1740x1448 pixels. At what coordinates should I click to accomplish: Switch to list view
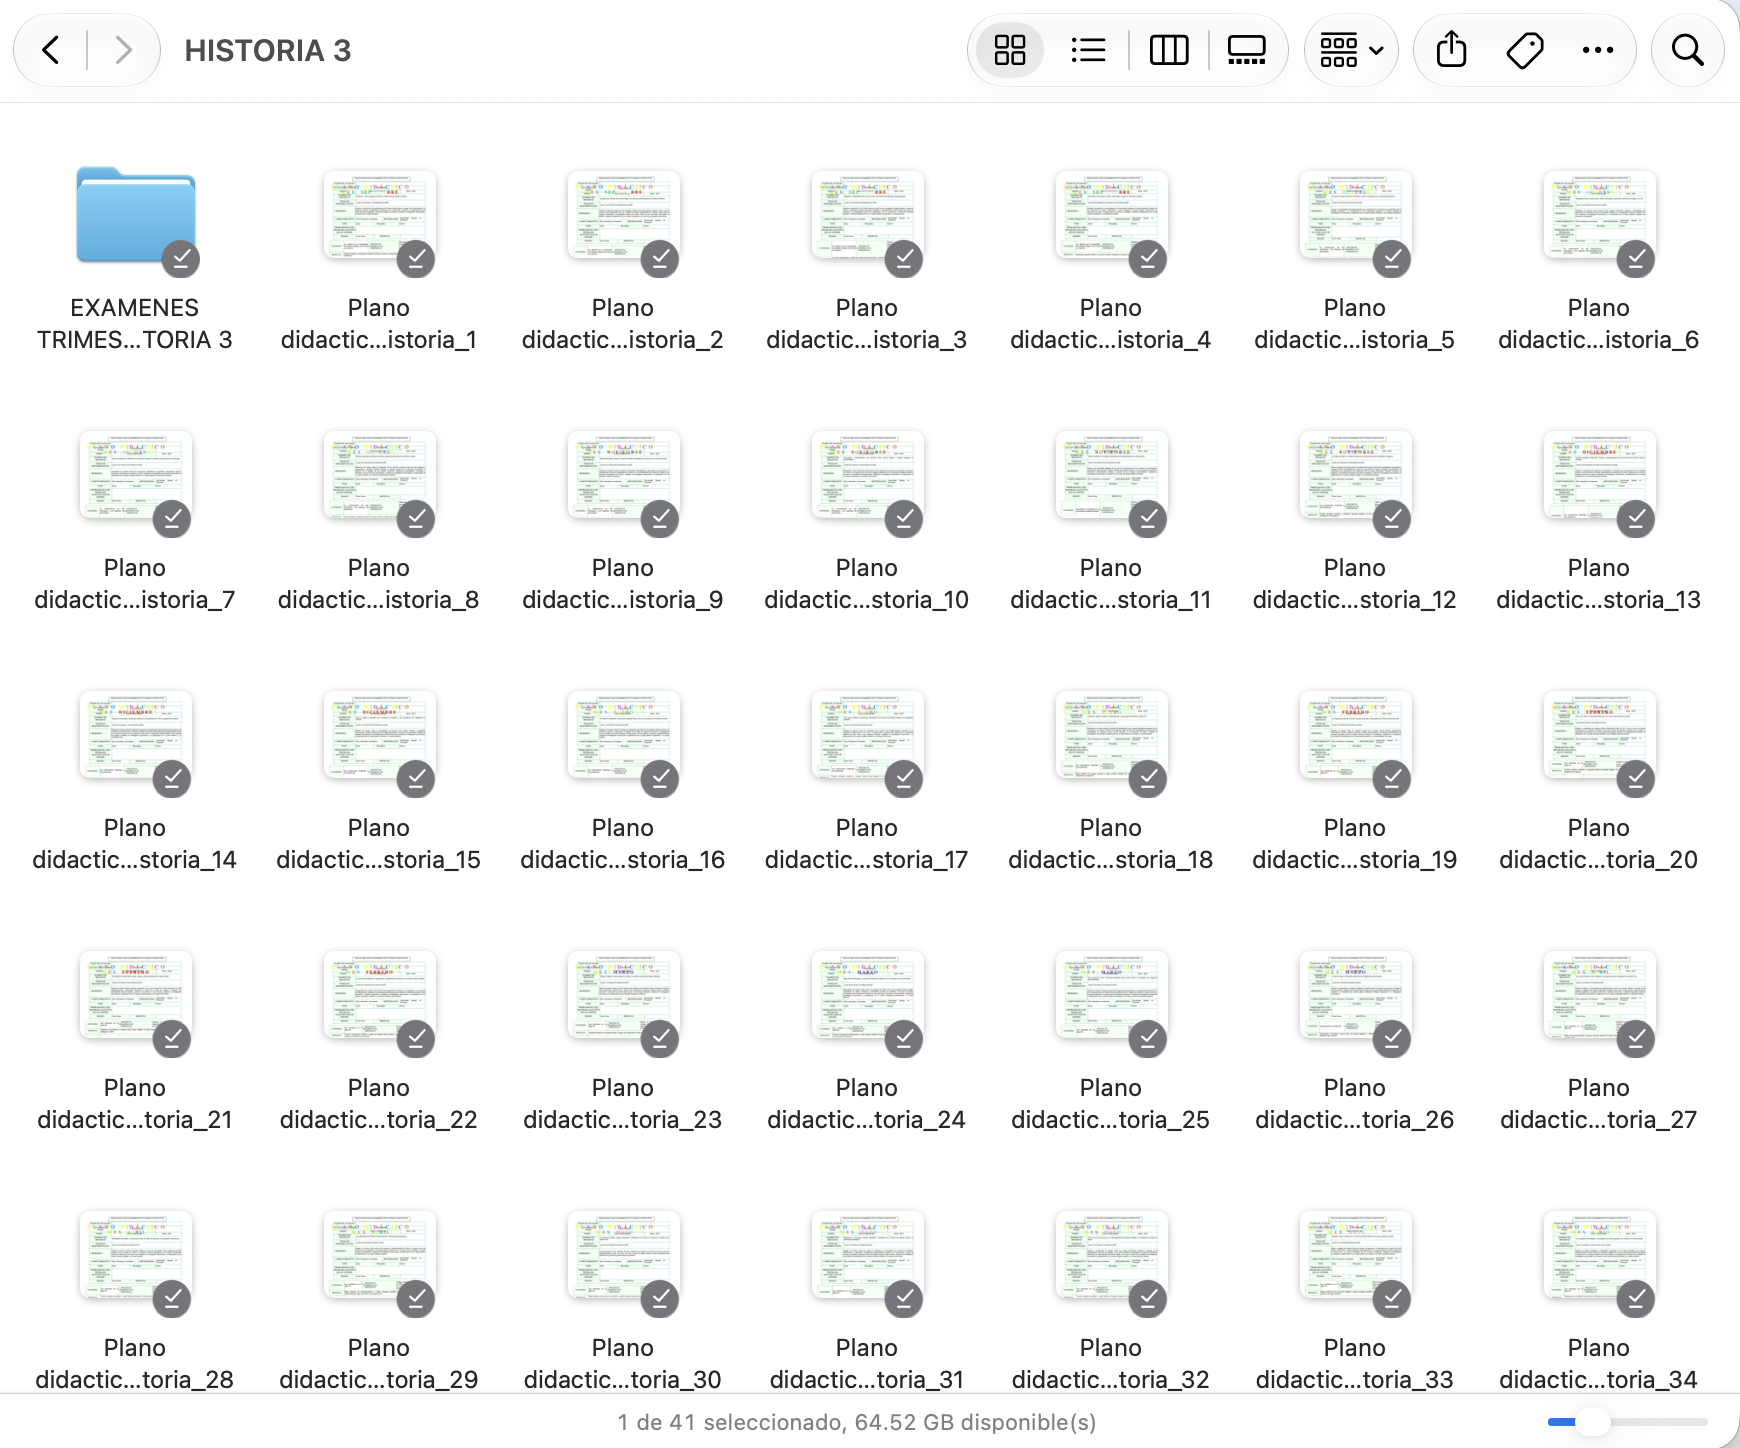tap(1088, 50)
